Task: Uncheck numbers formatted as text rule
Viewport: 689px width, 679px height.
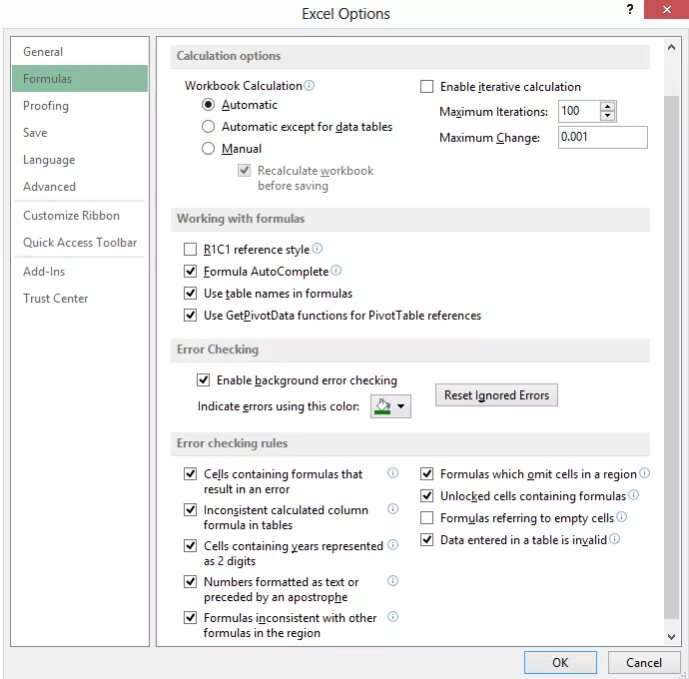Action: pyautogui.click(x=190, y=582)
